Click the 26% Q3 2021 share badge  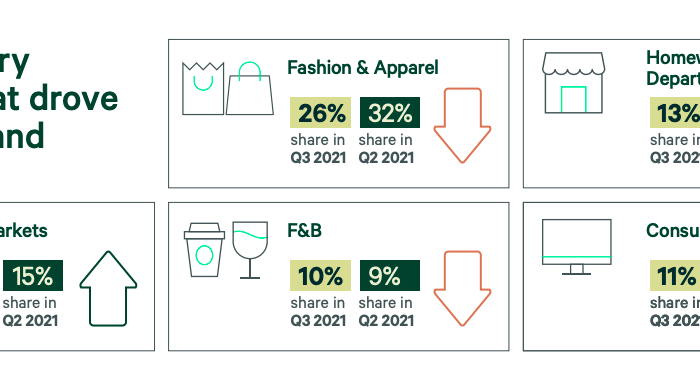click(321, 112)
